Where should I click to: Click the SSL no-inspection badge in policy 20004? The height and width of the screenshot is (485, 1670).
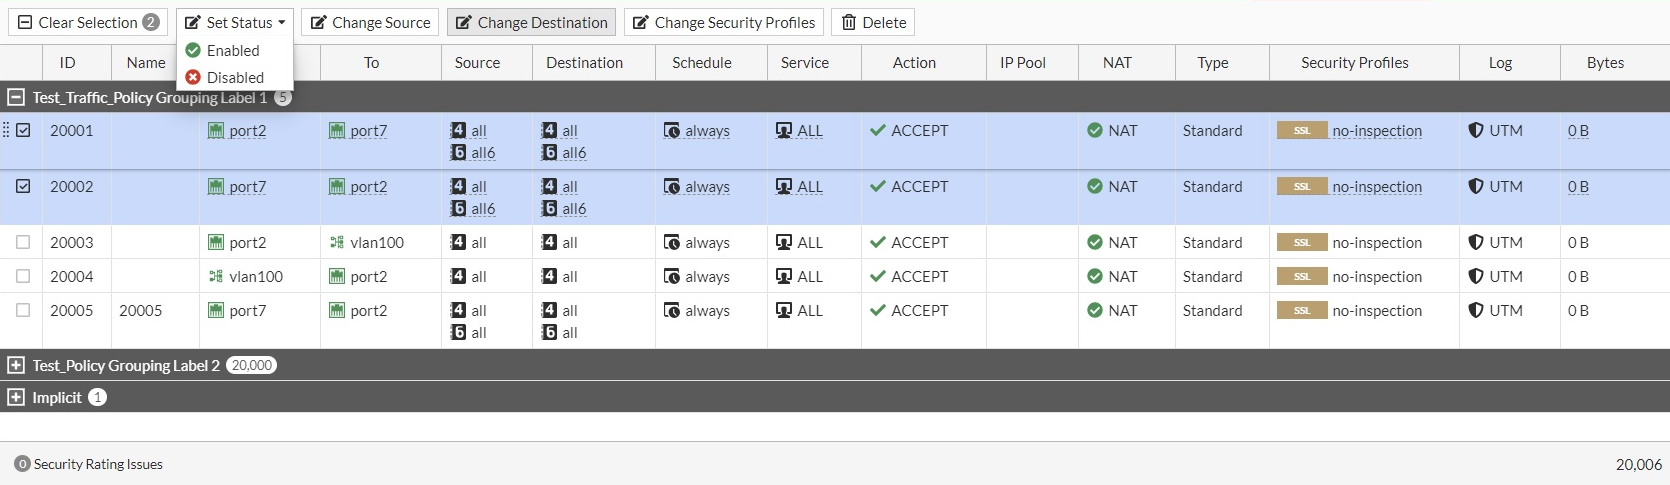1302,277
